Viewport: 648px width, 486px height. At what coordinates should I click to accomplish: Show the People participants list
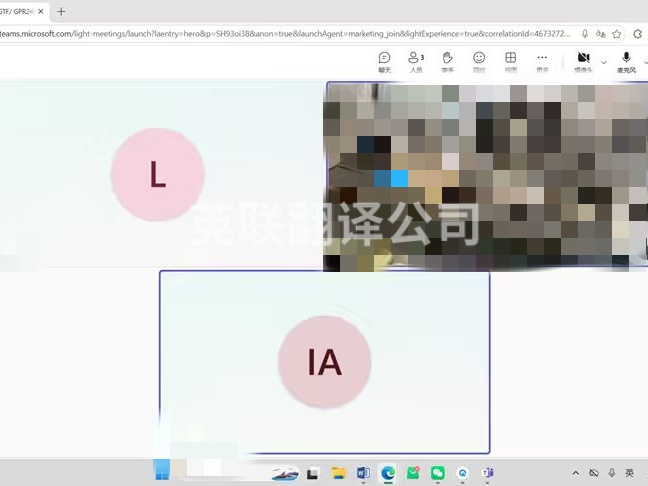[x=416, y=62]
